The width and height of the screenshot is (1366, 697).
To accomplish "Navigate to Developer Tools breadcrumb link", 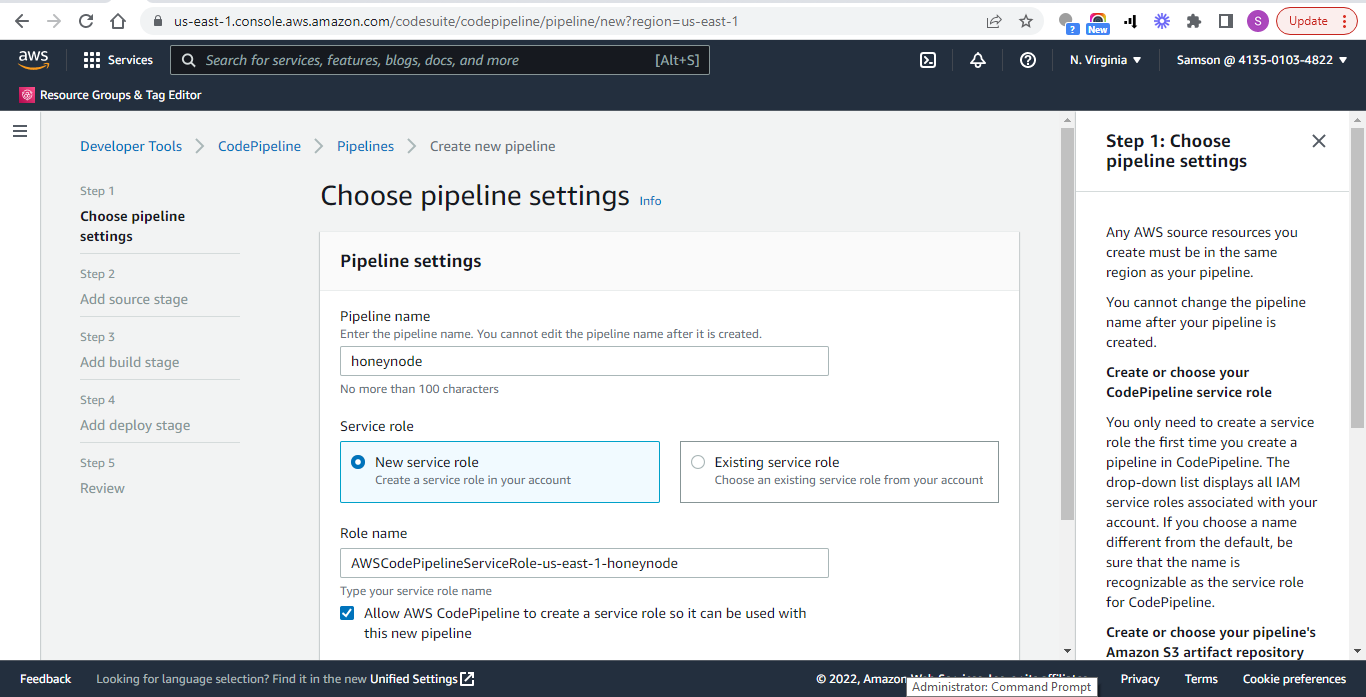I will pos(130,146).
